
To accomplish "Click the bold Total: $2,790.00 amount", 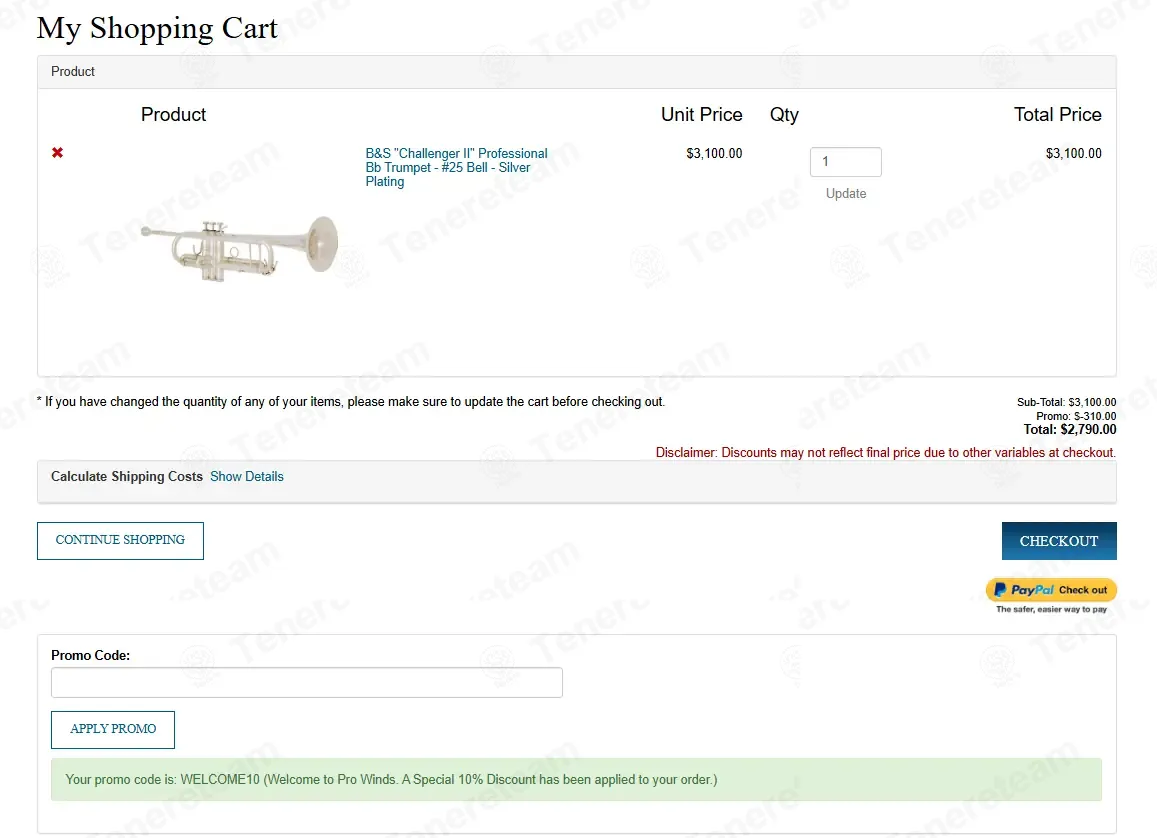I will pyautogui.click(x=1070, y=429).
